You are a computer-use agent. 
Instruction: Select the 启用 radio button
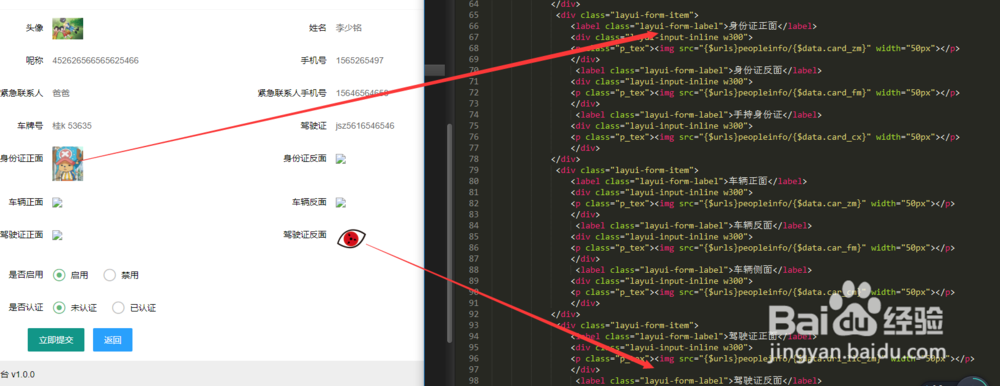click(x=59, y=275)
